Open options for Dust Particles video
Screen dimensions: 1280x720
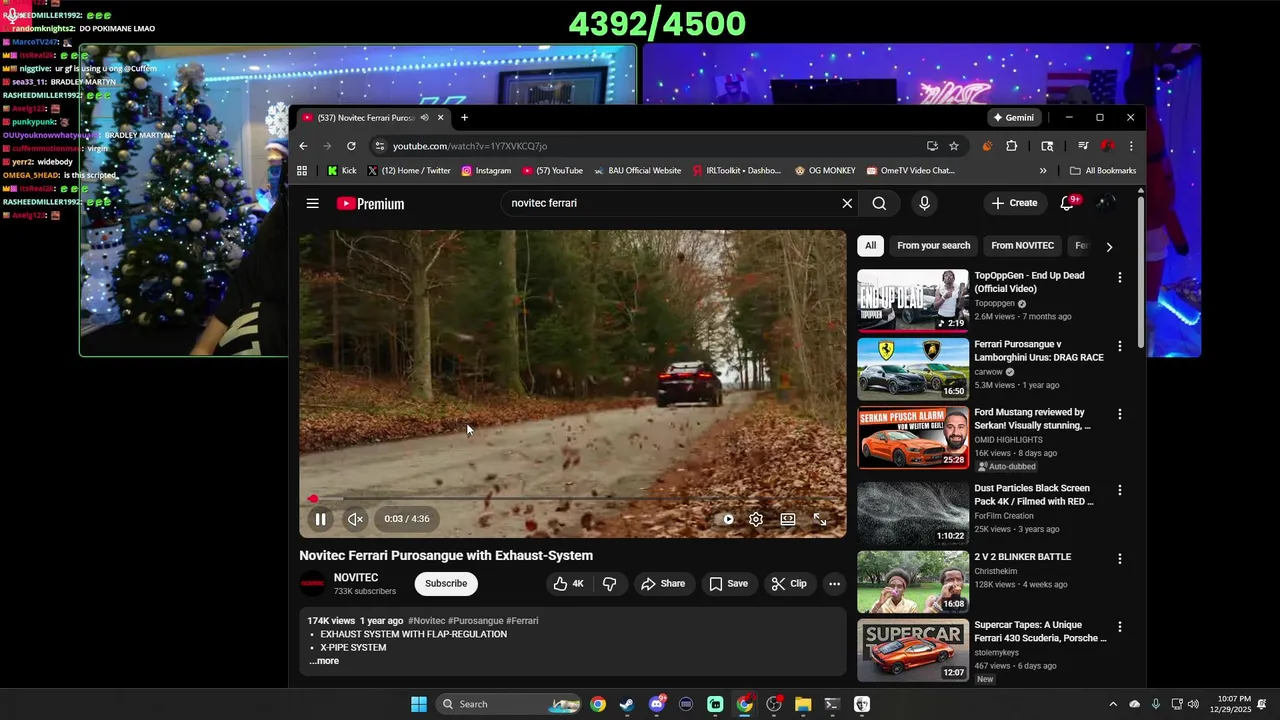1119,490
